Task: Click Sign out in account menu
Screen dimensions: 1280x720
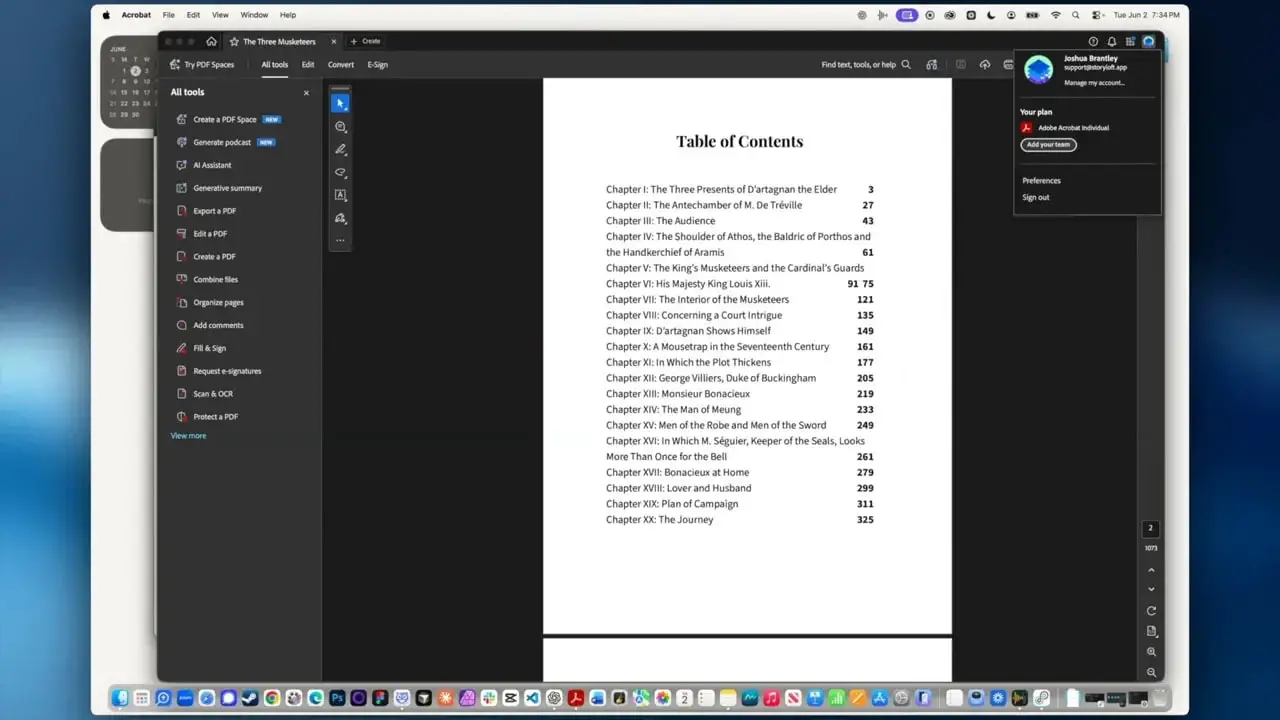Action: click(1035, 198)
